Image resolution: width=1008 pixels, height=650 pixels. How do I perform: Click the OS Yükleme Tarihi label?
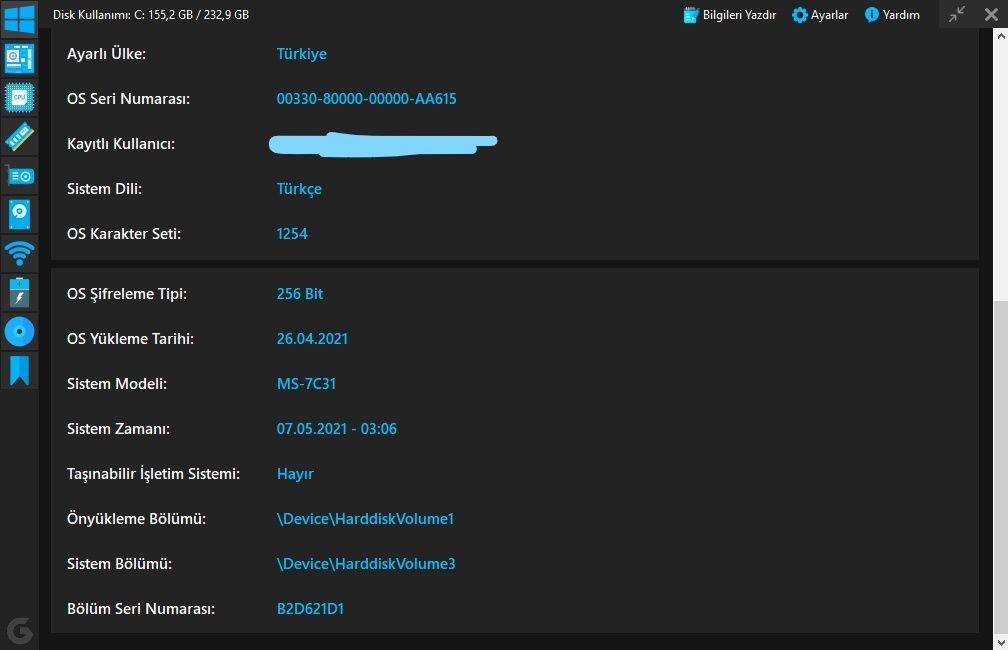(130, 339)
